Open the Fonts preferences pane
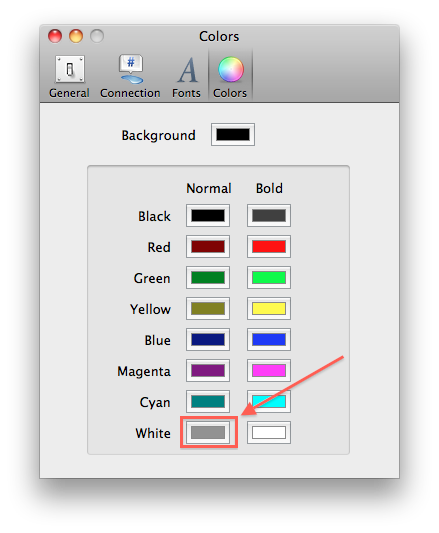439x533 pixels. point(186,77)
